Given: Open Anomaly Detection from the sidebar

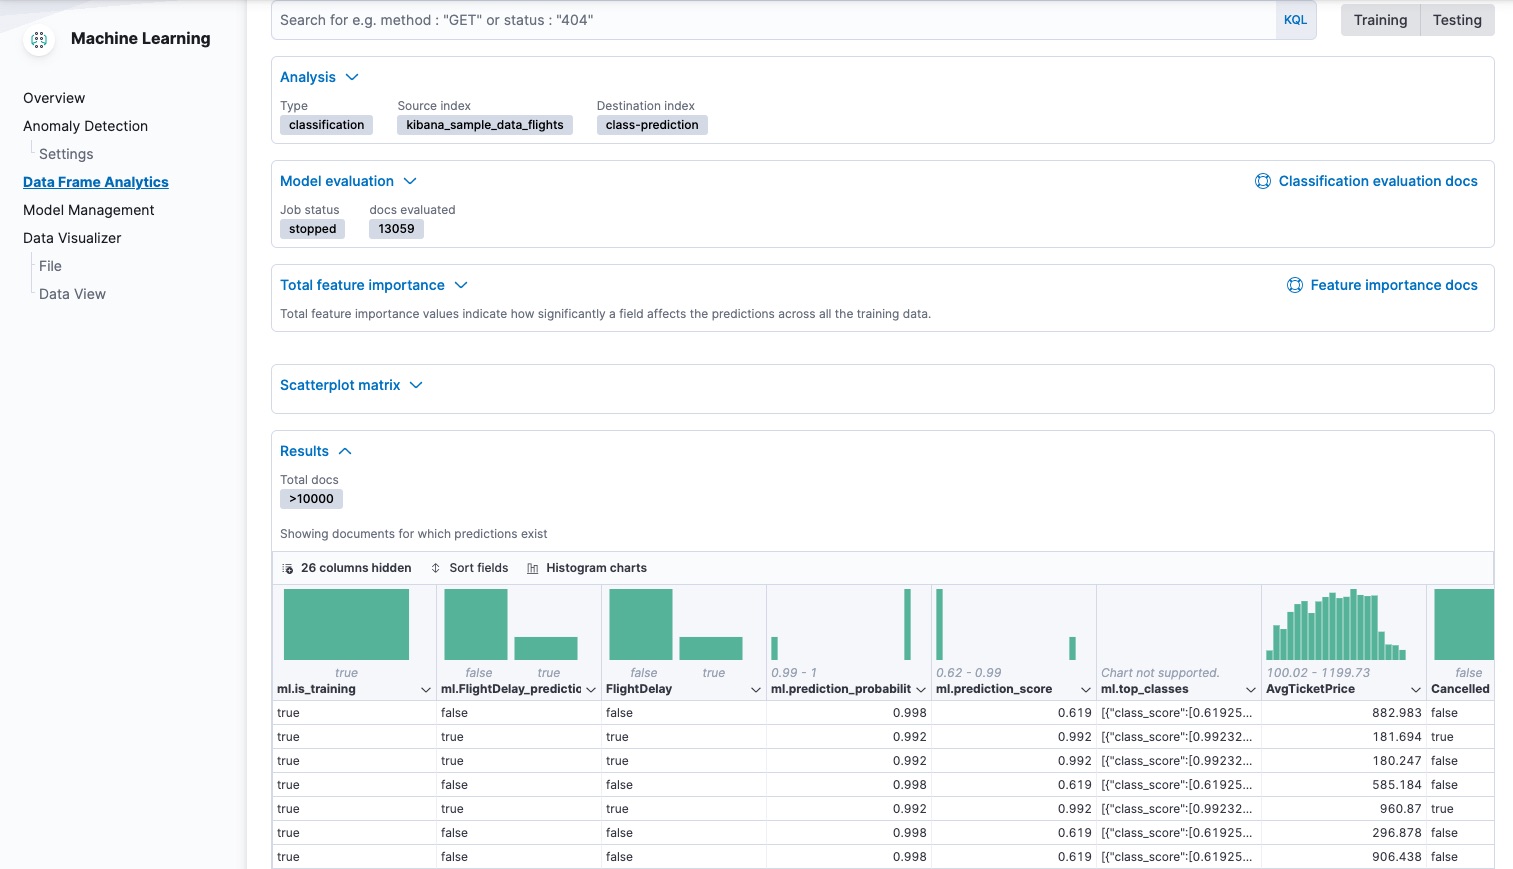Looking at the screenshot, I should tap(85, 126).
